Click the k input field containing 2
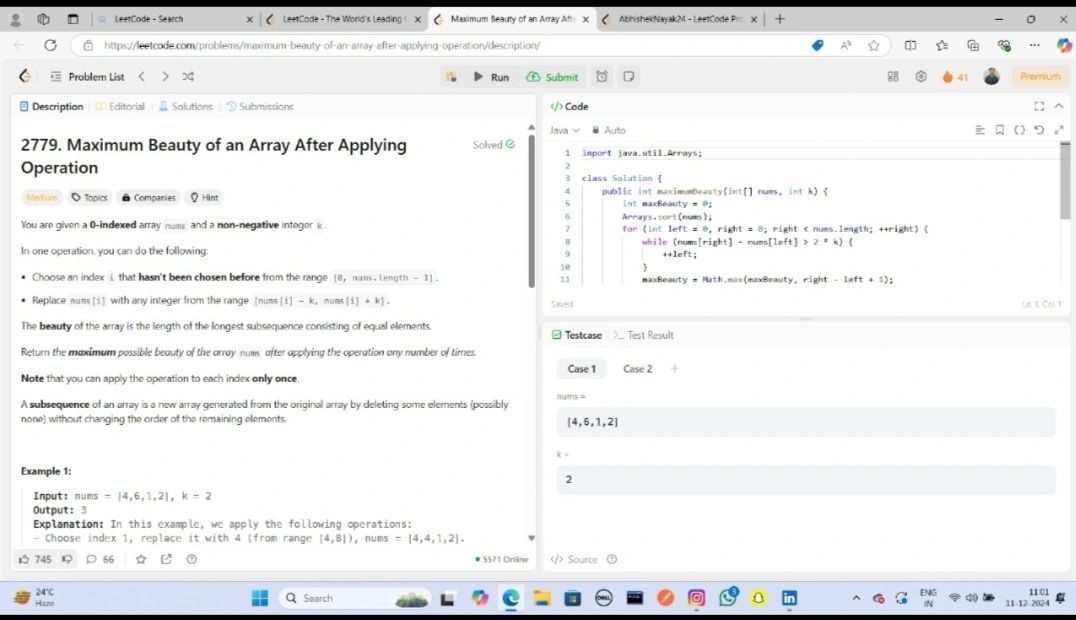The width and height of the screenshot is (1076, 620). (x=806, y=479)
